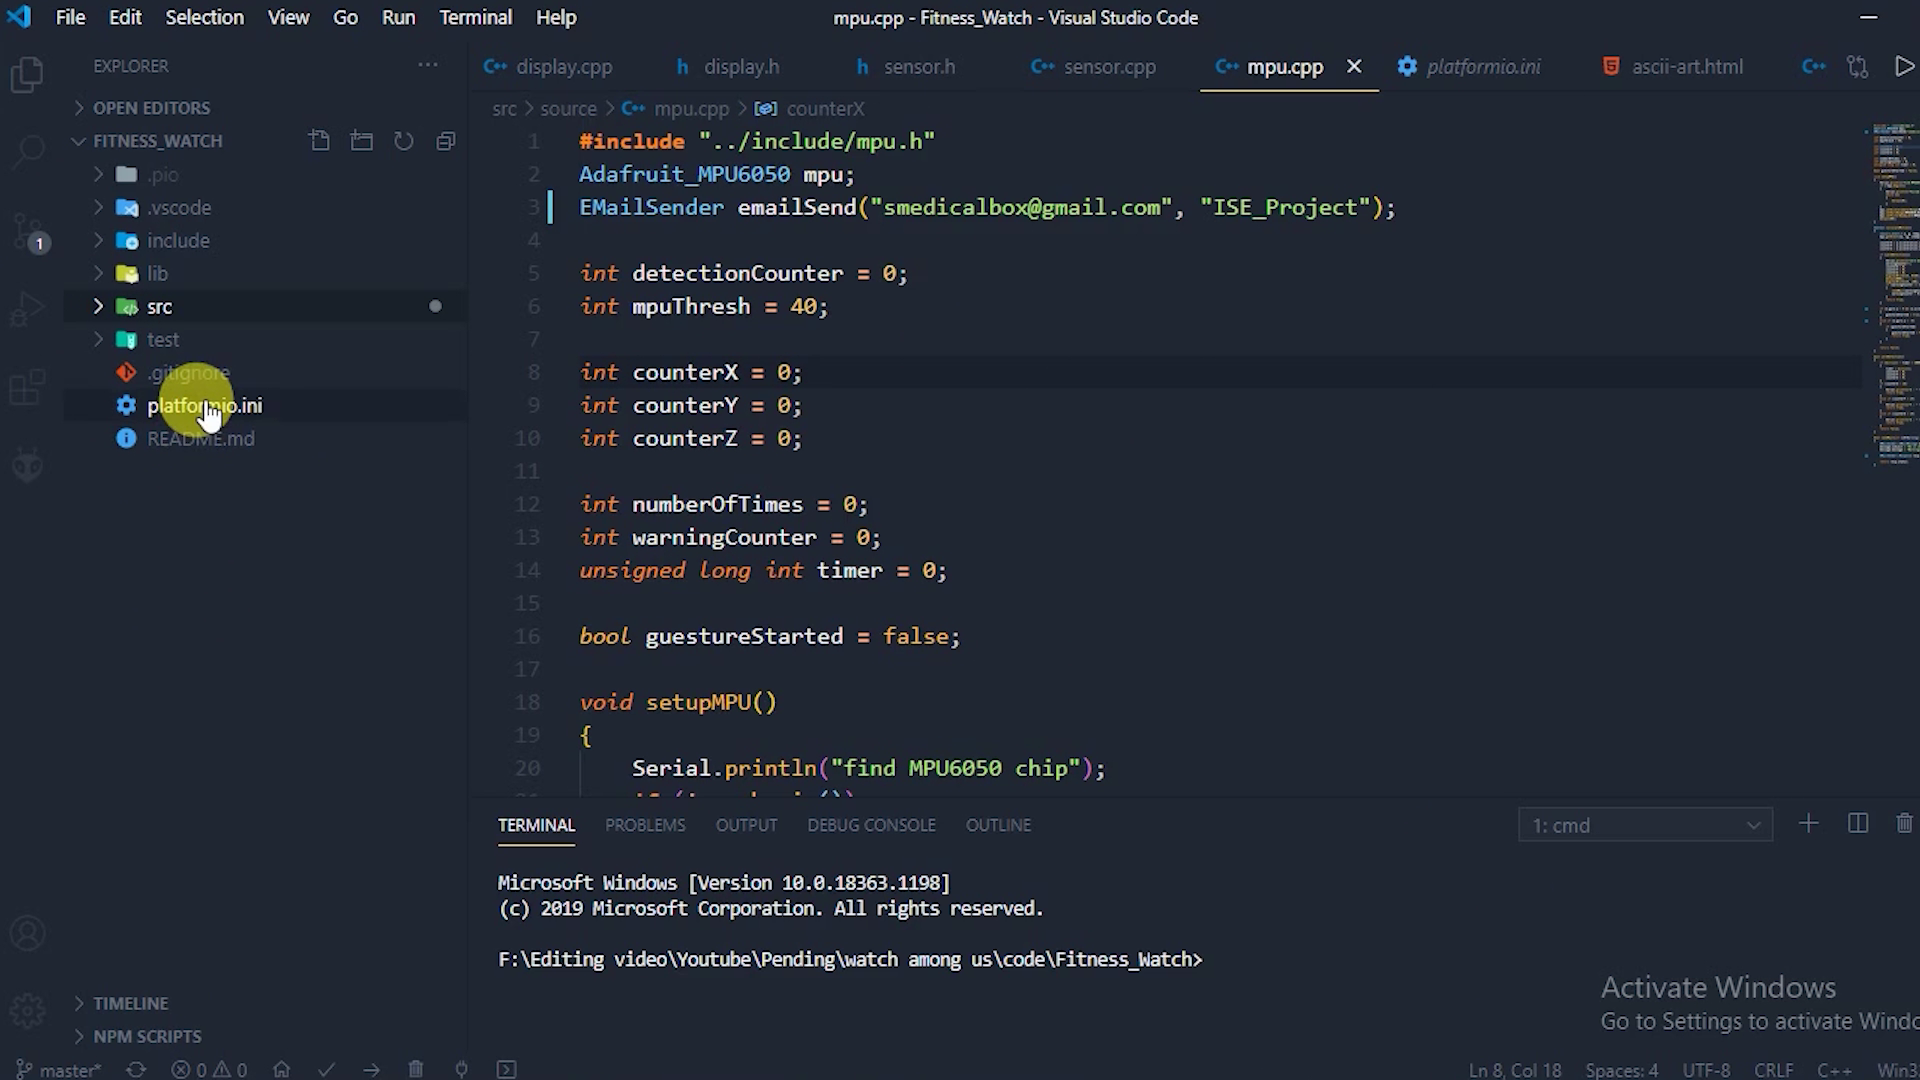
Task: Open the Explorer view in activity bar
Action: [27, 75]
